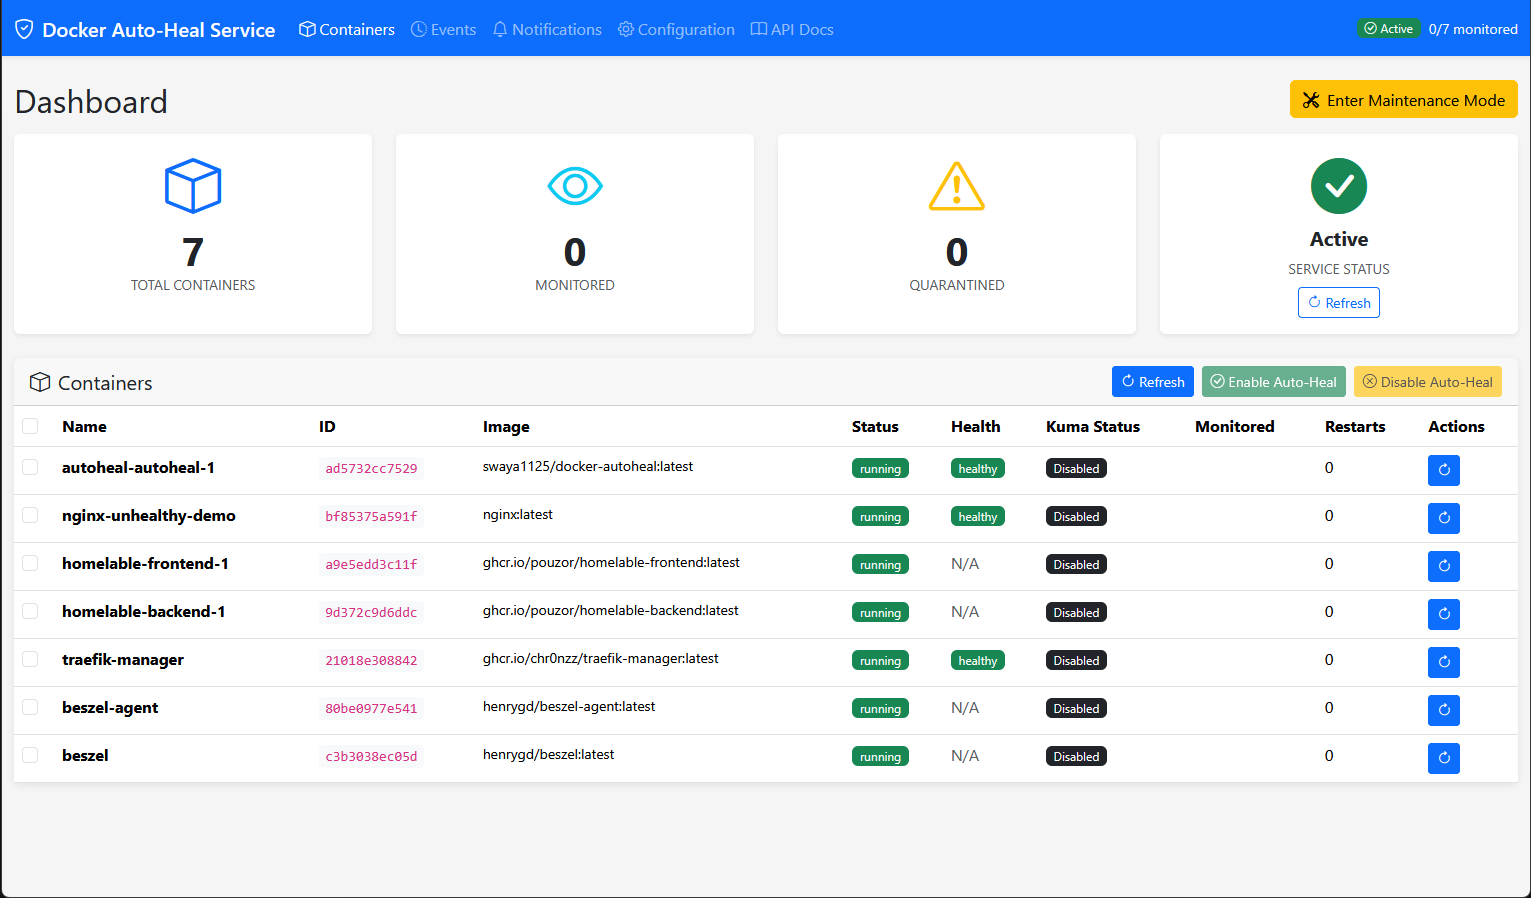Screen dimensions: 1531x898
Task: Click Enter Maintenance Mode button
Action: coord(1404,99)
